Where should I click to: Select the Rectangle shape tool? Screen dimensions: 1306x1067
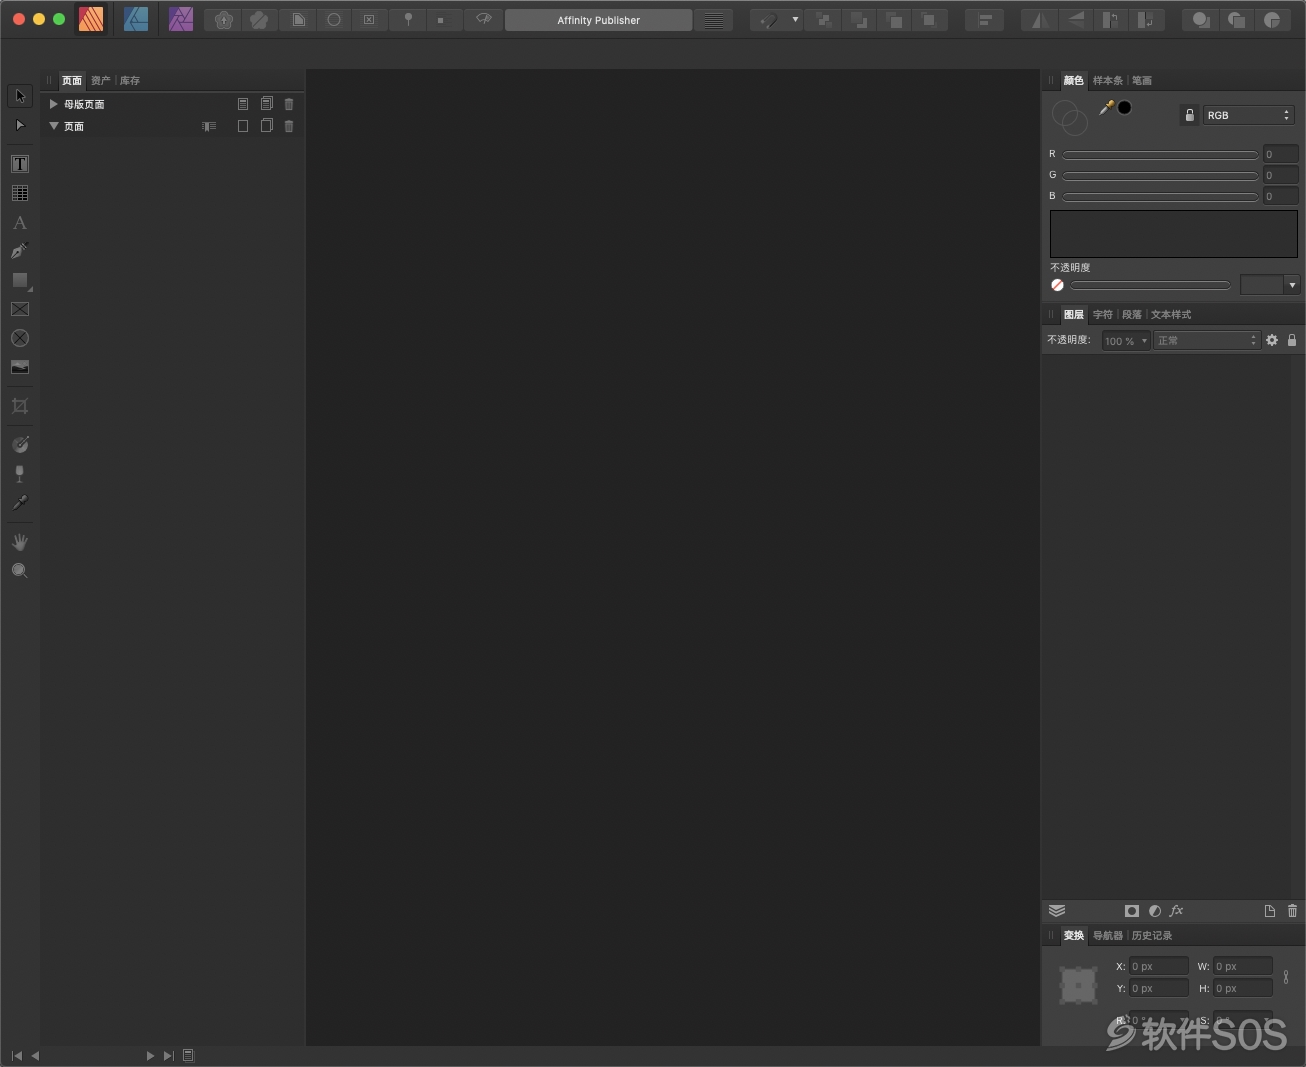20,280
